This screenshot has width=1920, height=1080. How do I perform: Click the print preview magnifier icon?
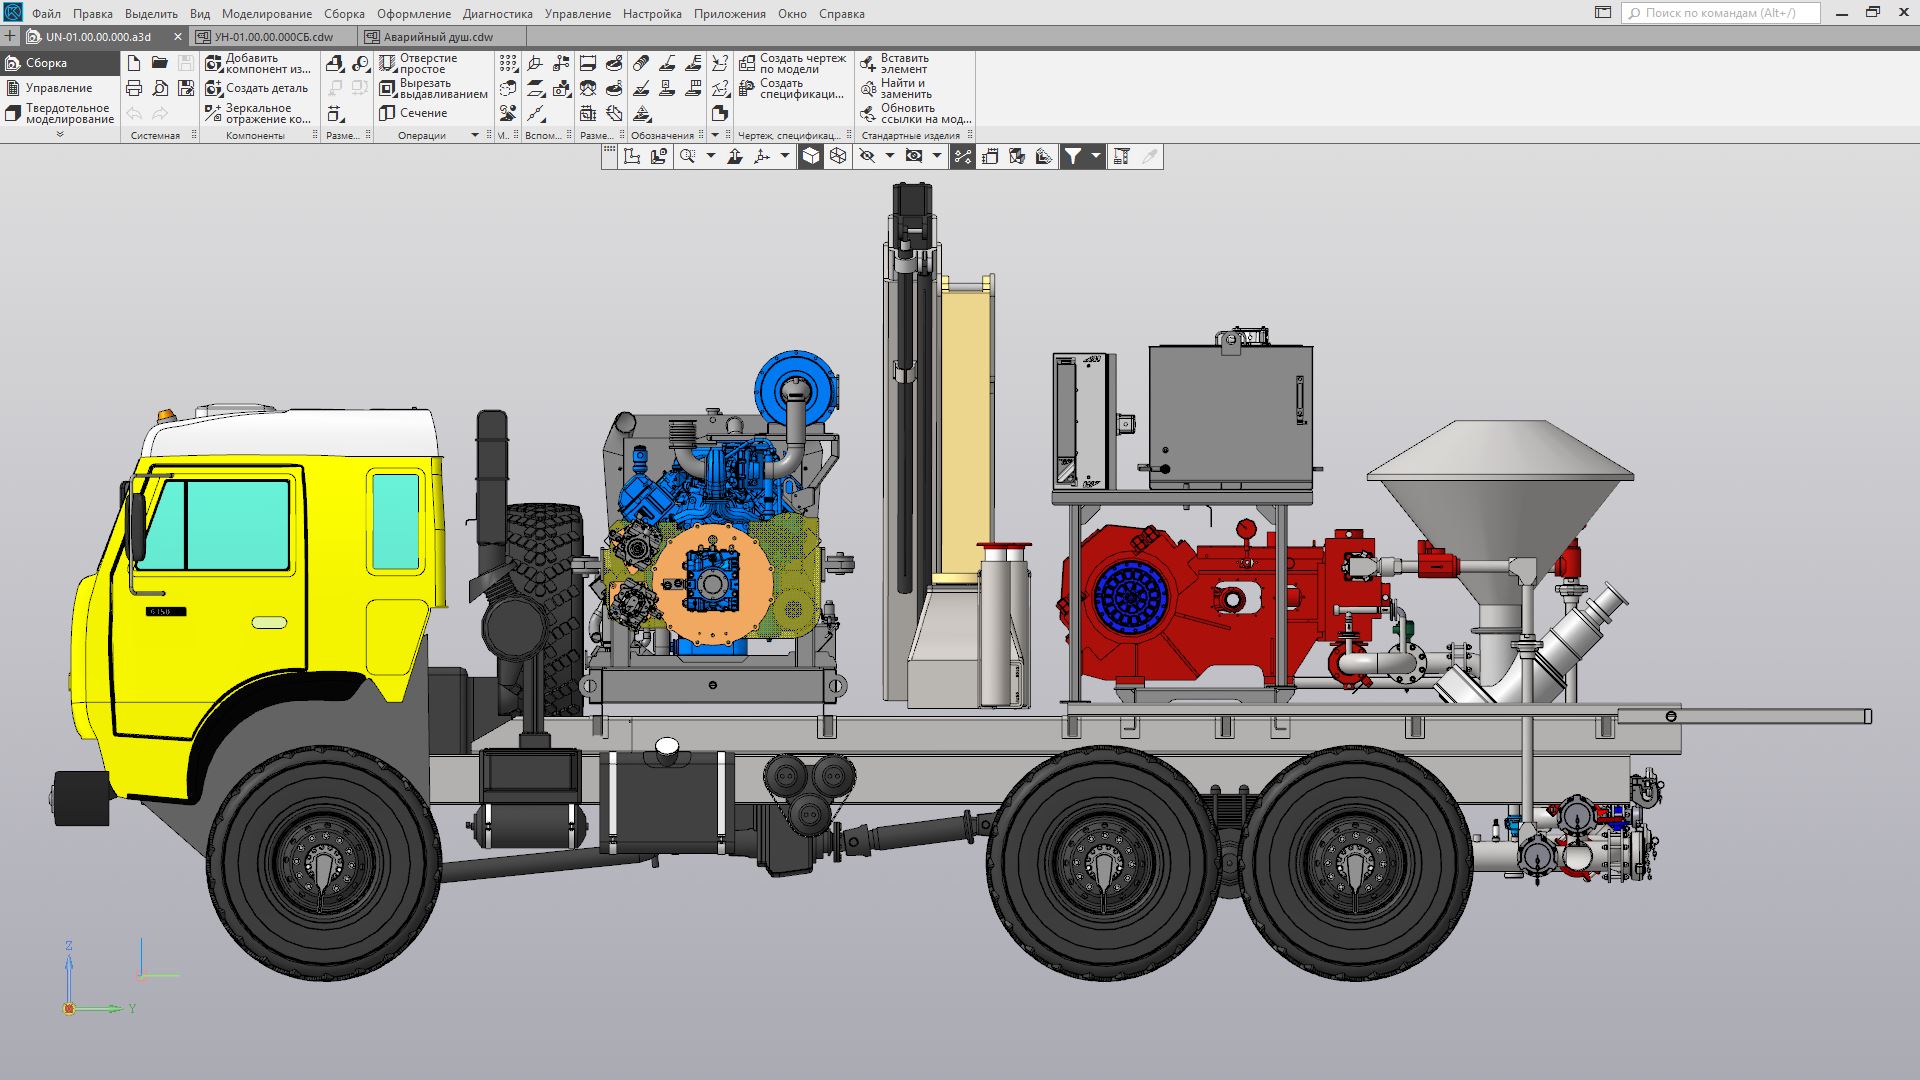coord(160,88)
